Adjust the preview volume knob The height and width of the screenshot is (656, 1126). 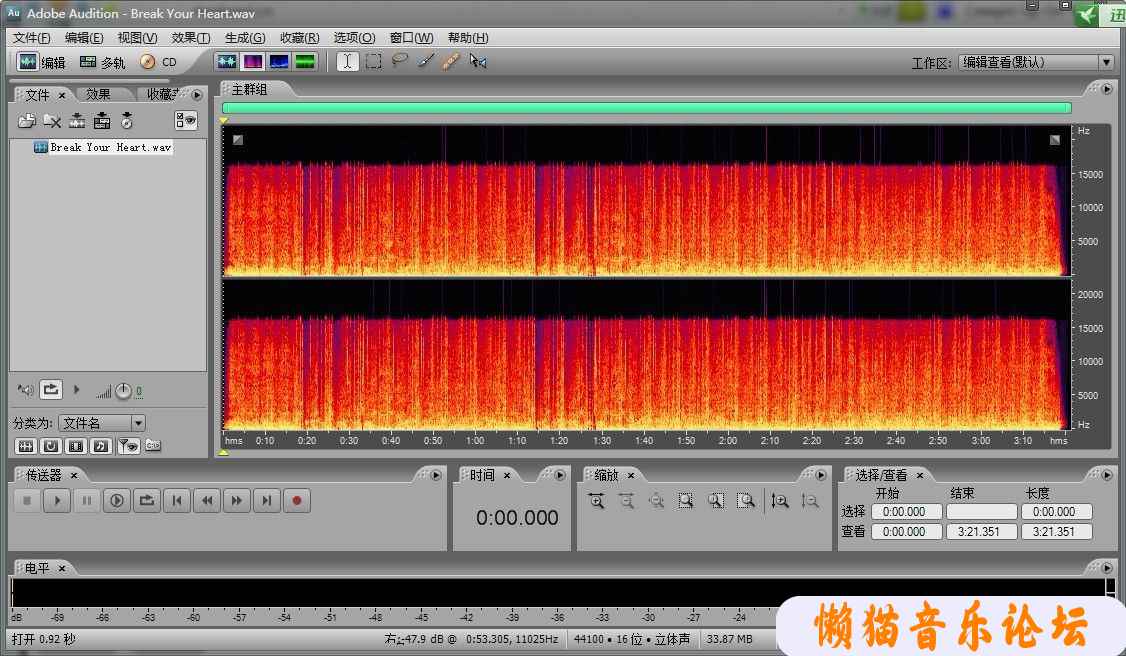click(x=124, y=391)
